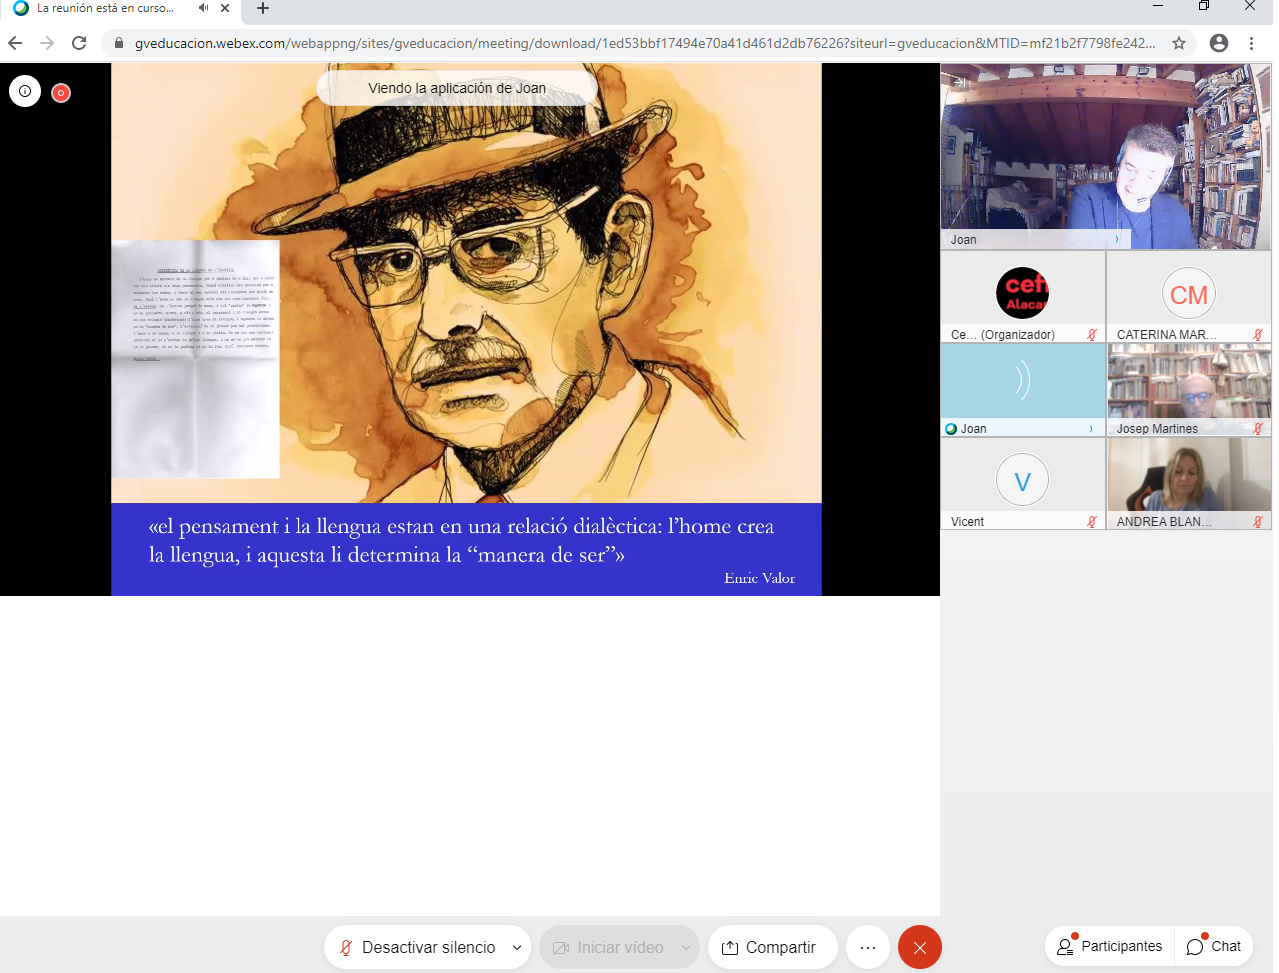Click the 'Enric Valor' signature text
The width and height of the screenshot is (1279, 973).
coord(760,578)
